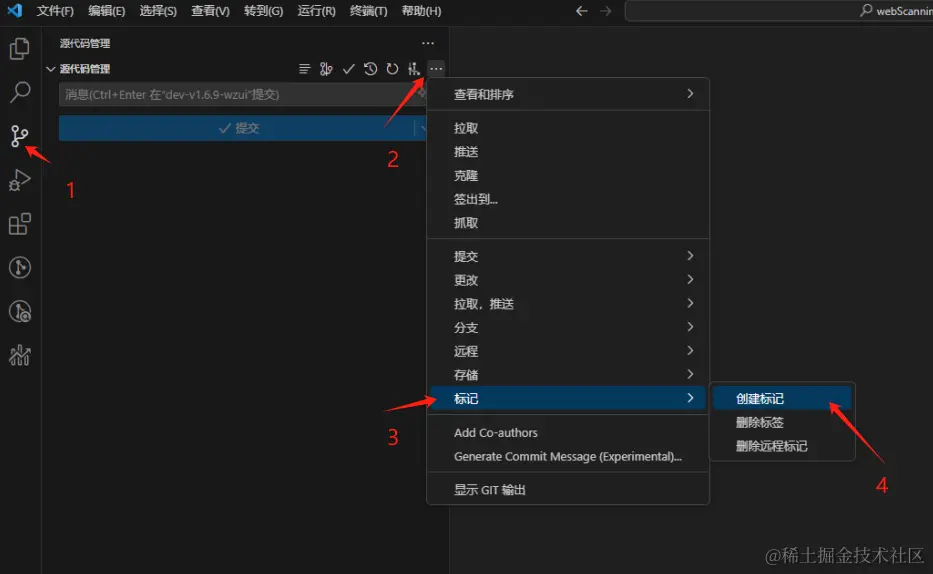Screen dimensions: 933x574
Task: Go back with the left arrow navigation
Action: pos(582,11)
